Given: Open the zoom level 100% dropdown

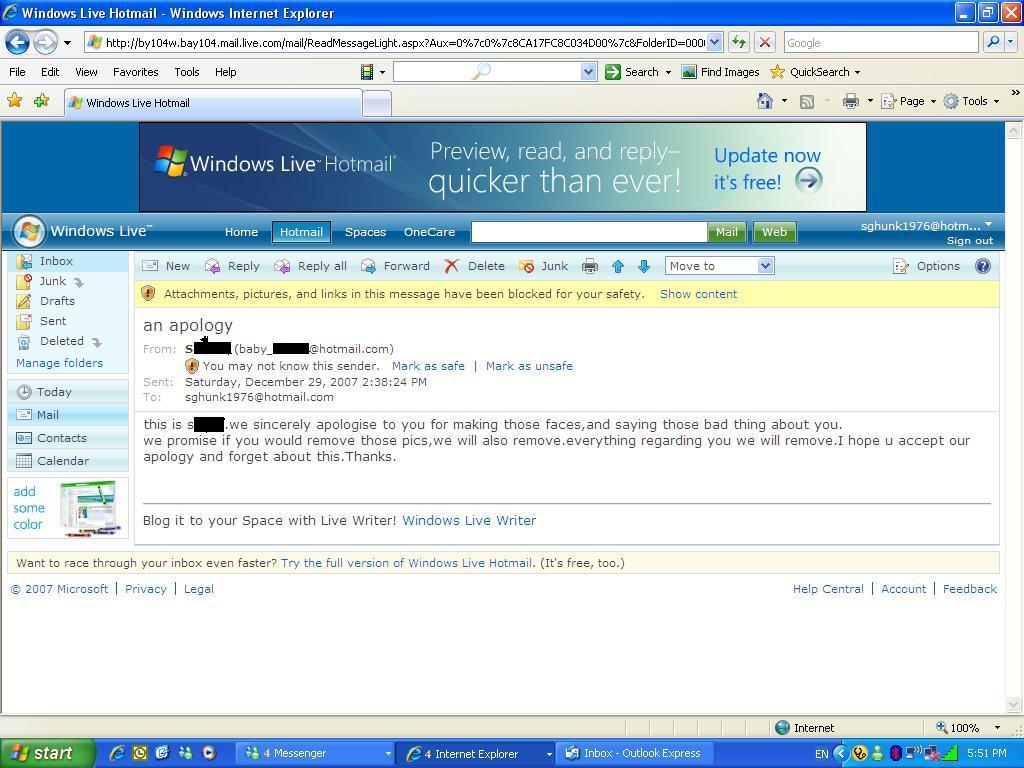Looking at the screenshot, I should point(997,728).
